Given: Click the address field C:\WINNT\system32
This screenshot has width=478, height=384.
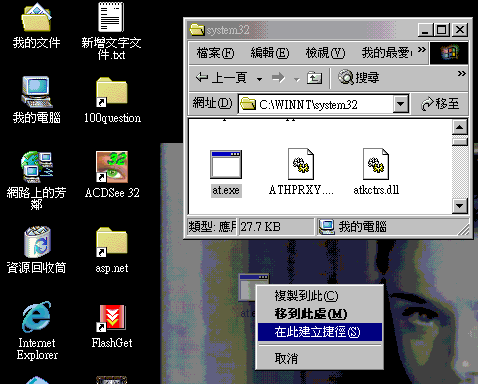Looking at the screenshot, I should tap(316, 104).
